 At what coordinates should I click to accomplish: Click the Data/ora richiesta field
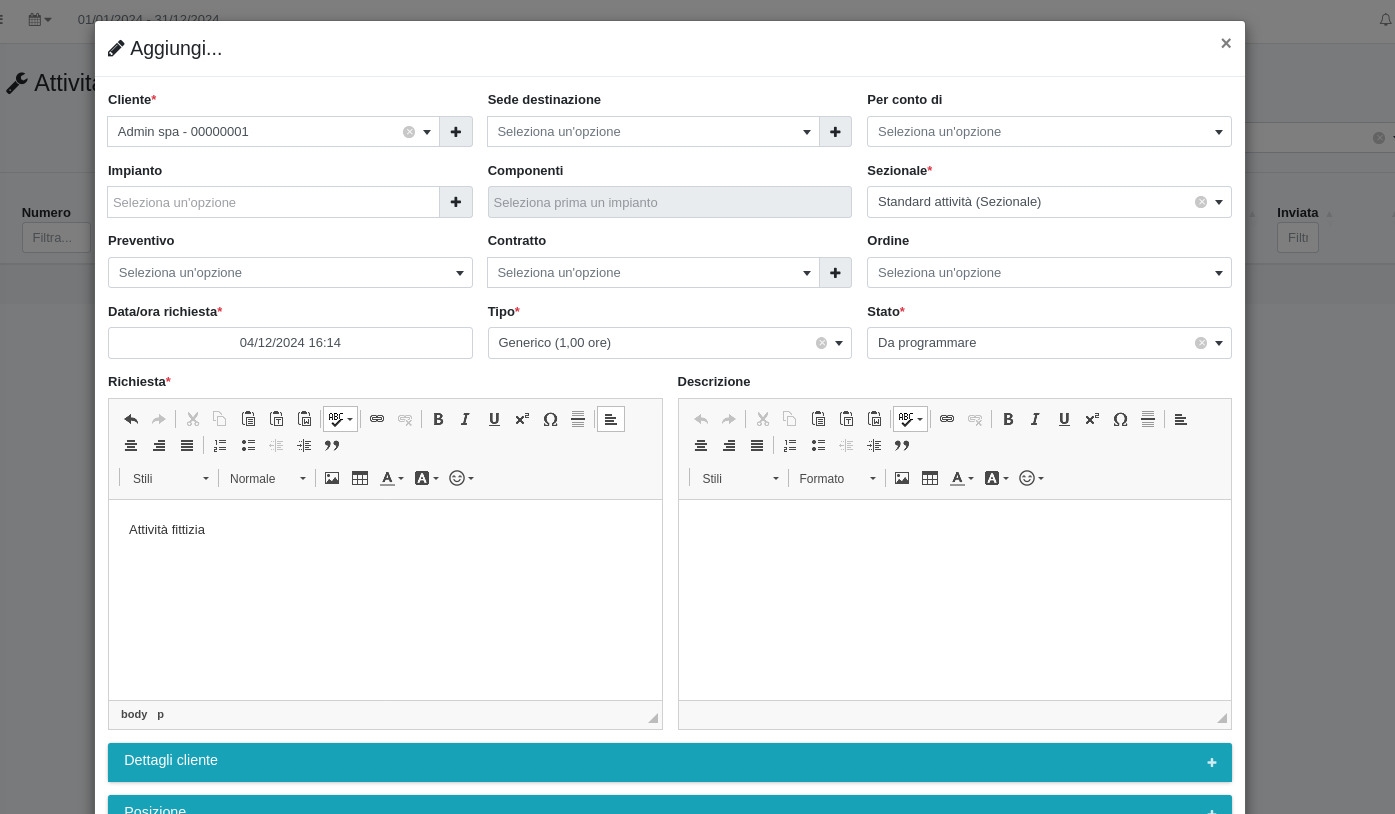(x=290, y=343)
